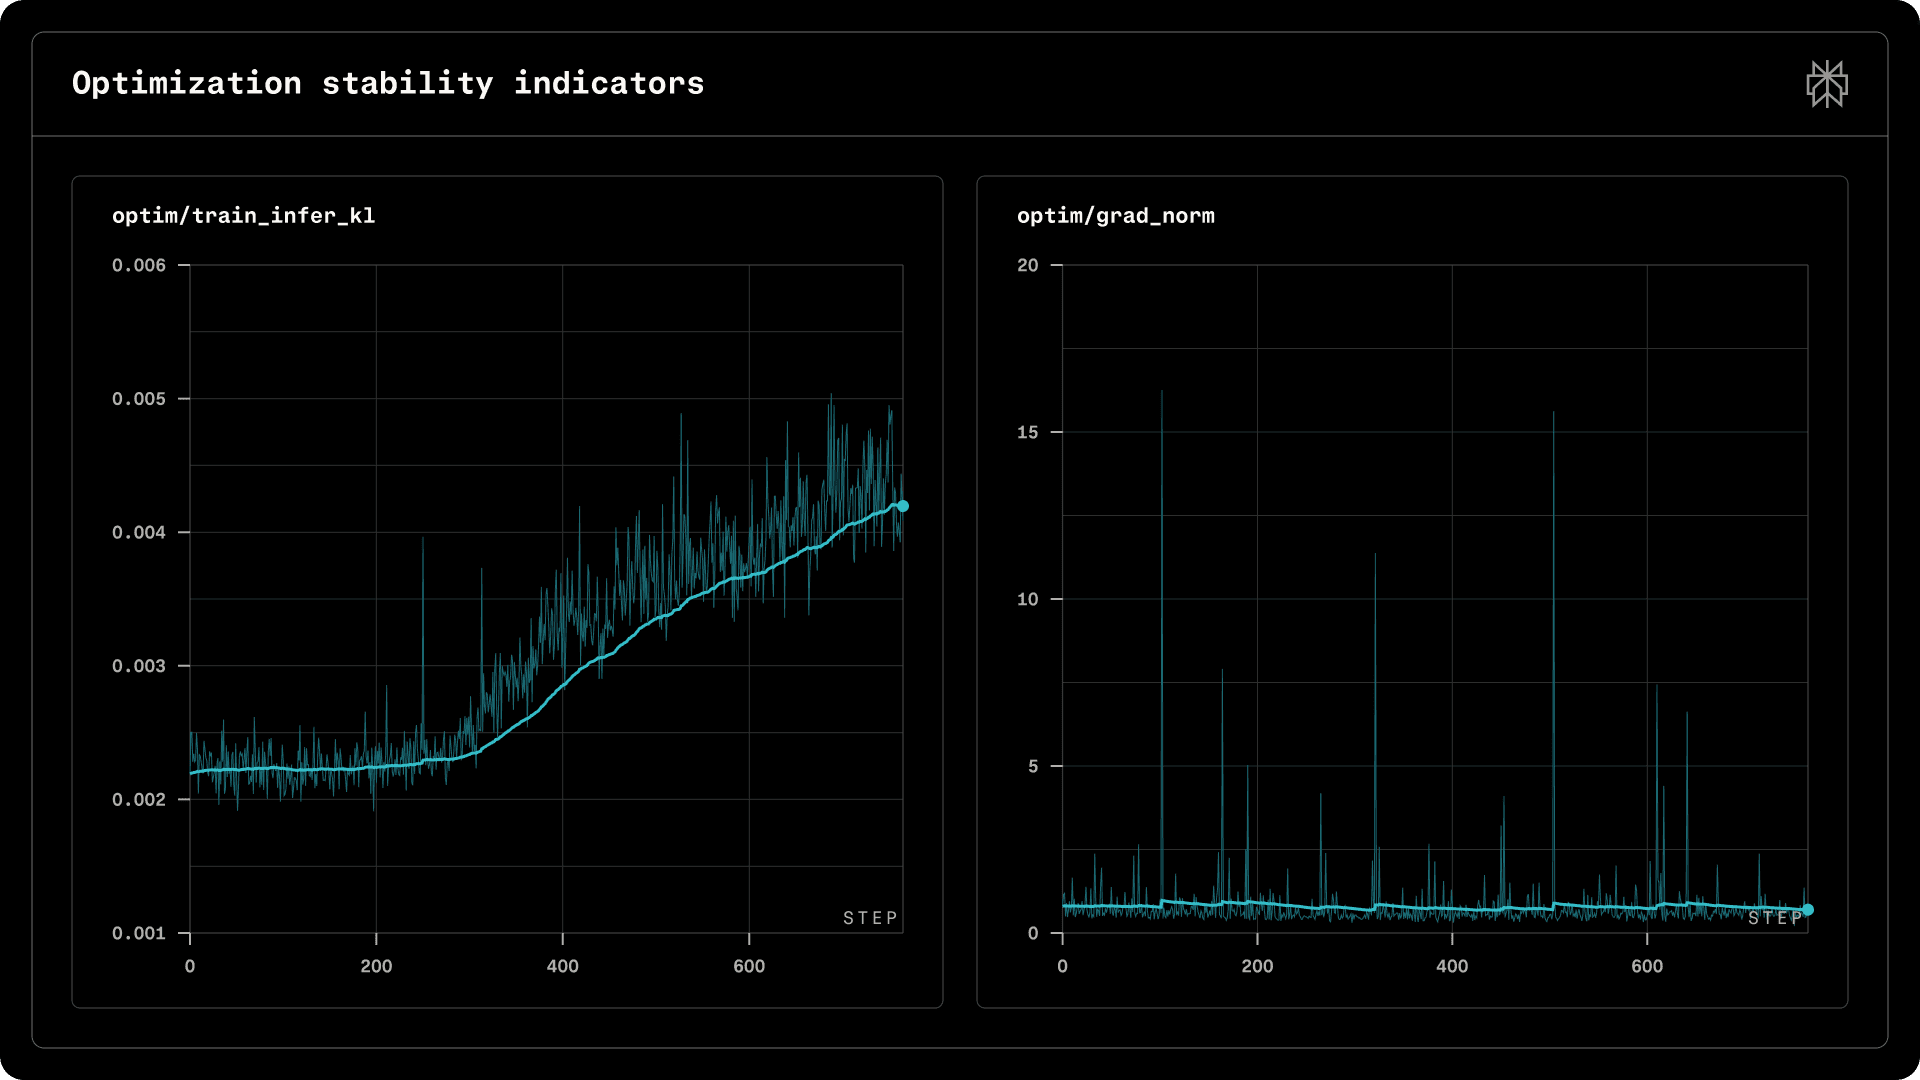Viewport: 1920px width, 1080px height.
Task: Click the Perplexity logo icon top right
Action: click(1826, 84)
